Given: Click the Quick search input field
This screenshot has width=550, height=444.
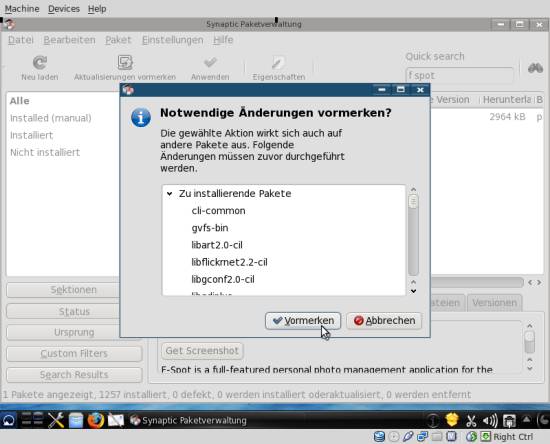Looking at the screenshot, I should 460,75.
